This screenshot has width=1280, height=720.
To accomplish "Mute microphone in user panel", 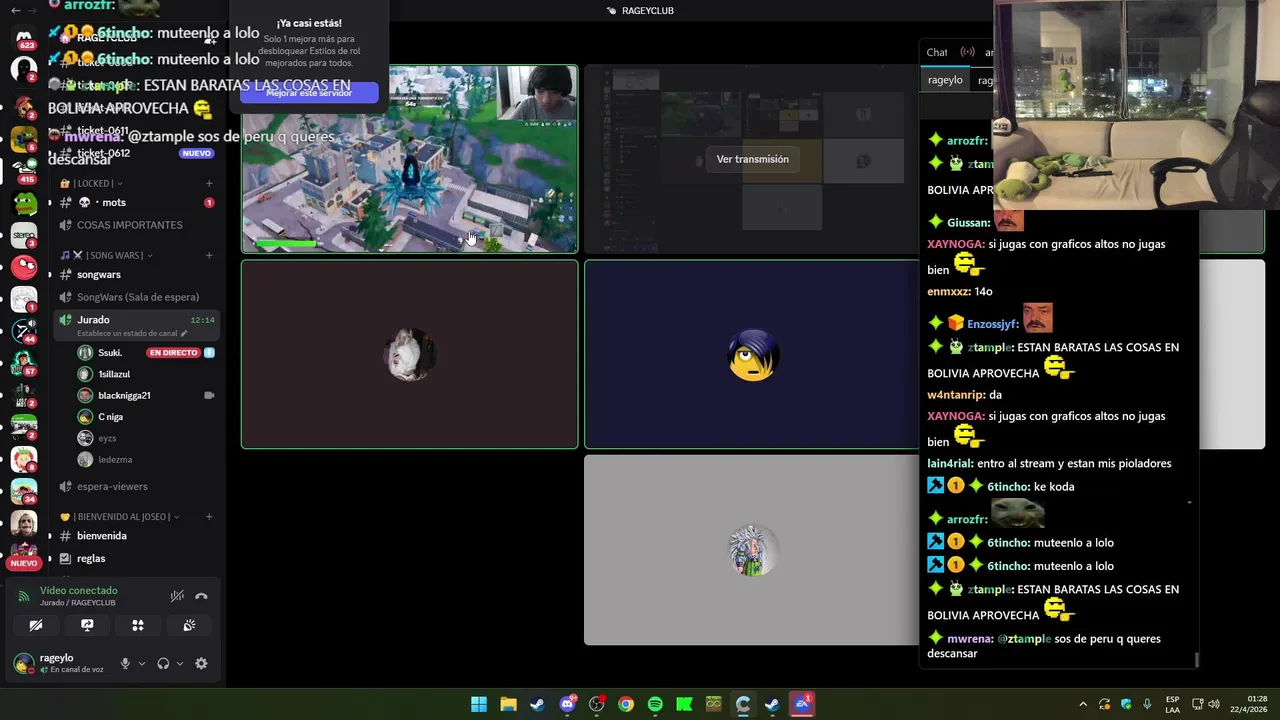I will [125, 663].
